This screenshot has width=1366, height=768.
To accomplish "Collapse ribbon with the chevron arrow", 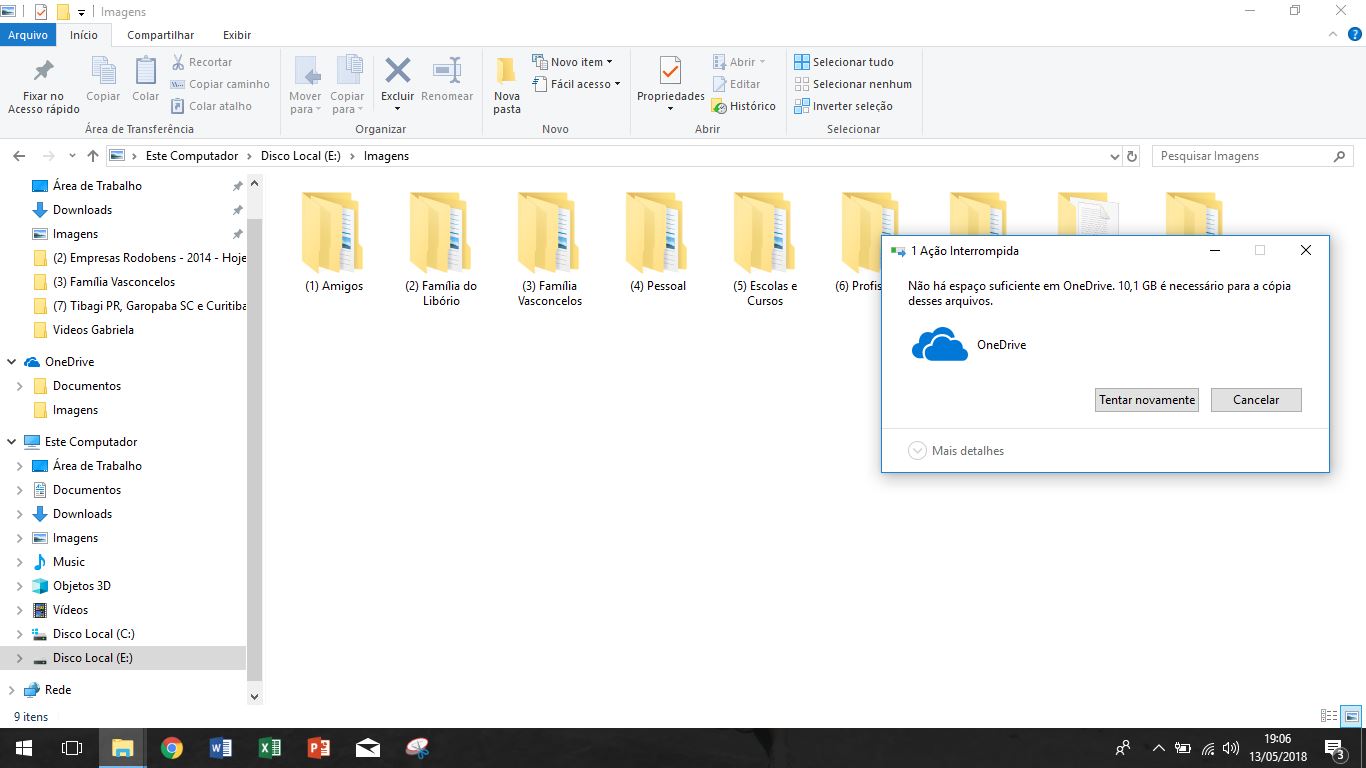I will (x=1332, y=35).
